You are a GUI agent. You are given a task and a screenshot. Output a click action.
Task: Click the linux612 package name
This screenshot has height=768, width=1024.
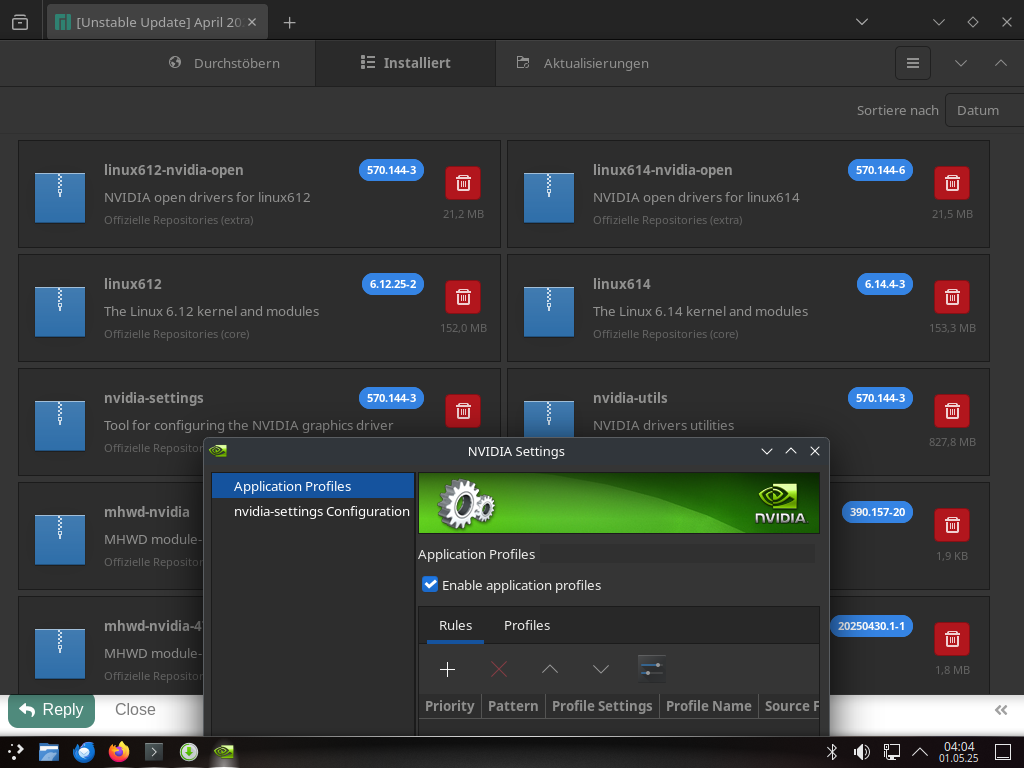click(x=133, y=284)
